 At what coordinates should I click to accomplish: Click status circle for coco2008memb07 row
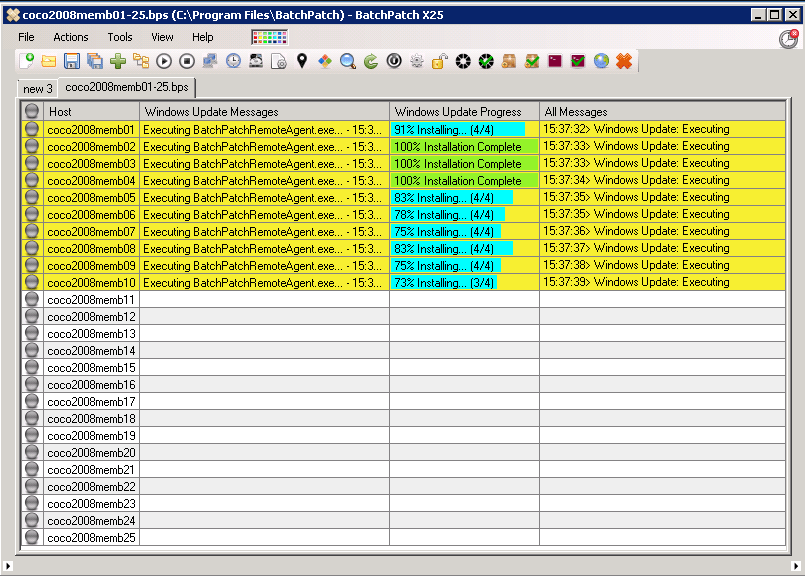click(32, 231)
